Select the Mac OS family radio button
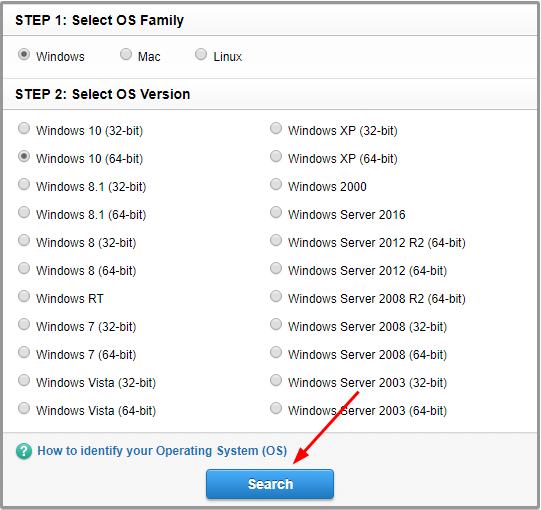The width and height of the screenshot is (541, 510). (126, 54)
